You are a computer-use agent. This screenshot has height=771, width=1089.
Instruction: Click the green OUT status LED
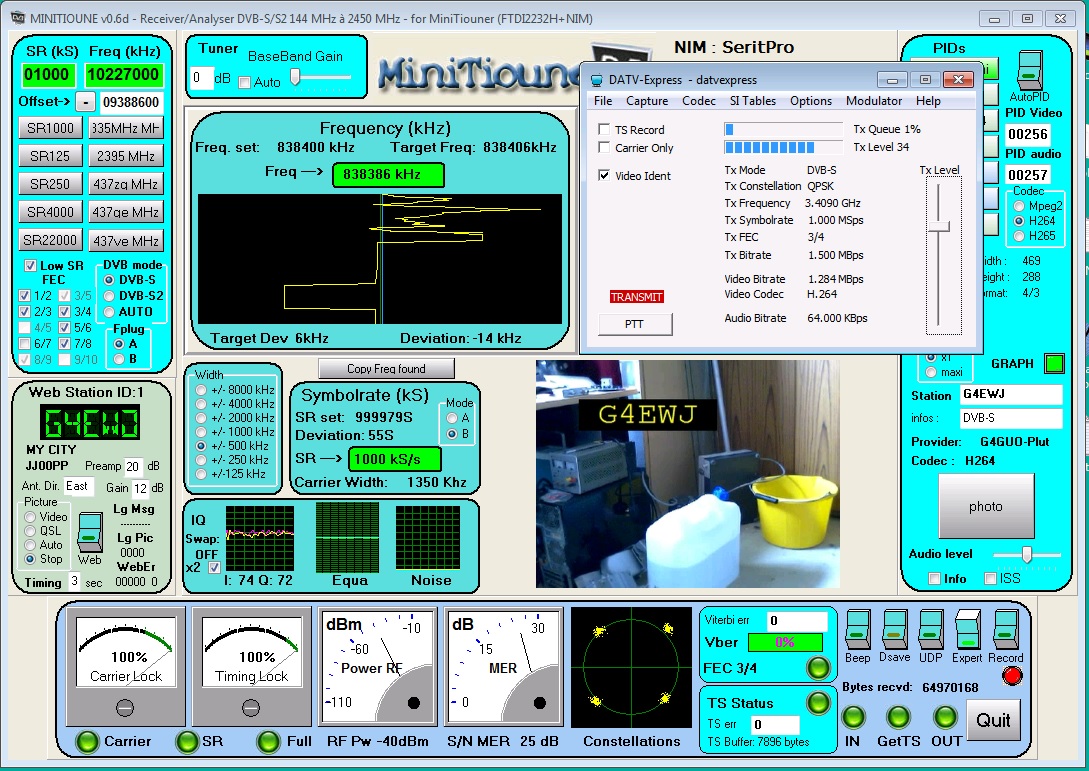(x=945, y=717)
